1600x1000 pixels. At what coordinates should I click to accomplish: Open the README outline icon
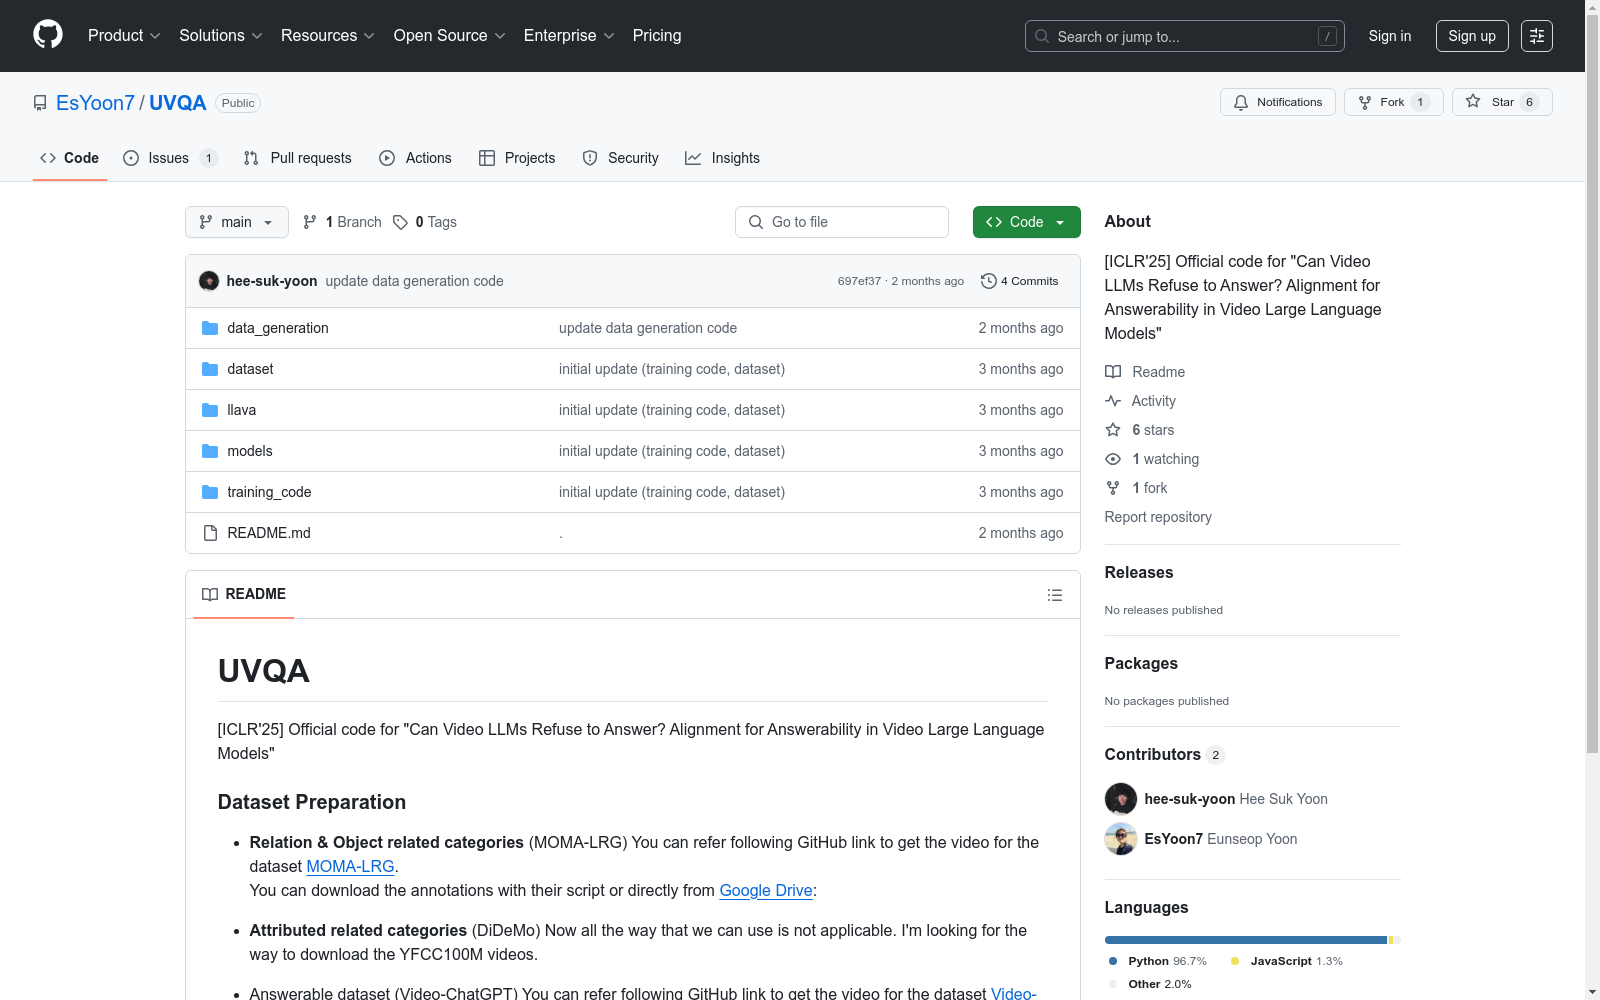point(1055,595)
